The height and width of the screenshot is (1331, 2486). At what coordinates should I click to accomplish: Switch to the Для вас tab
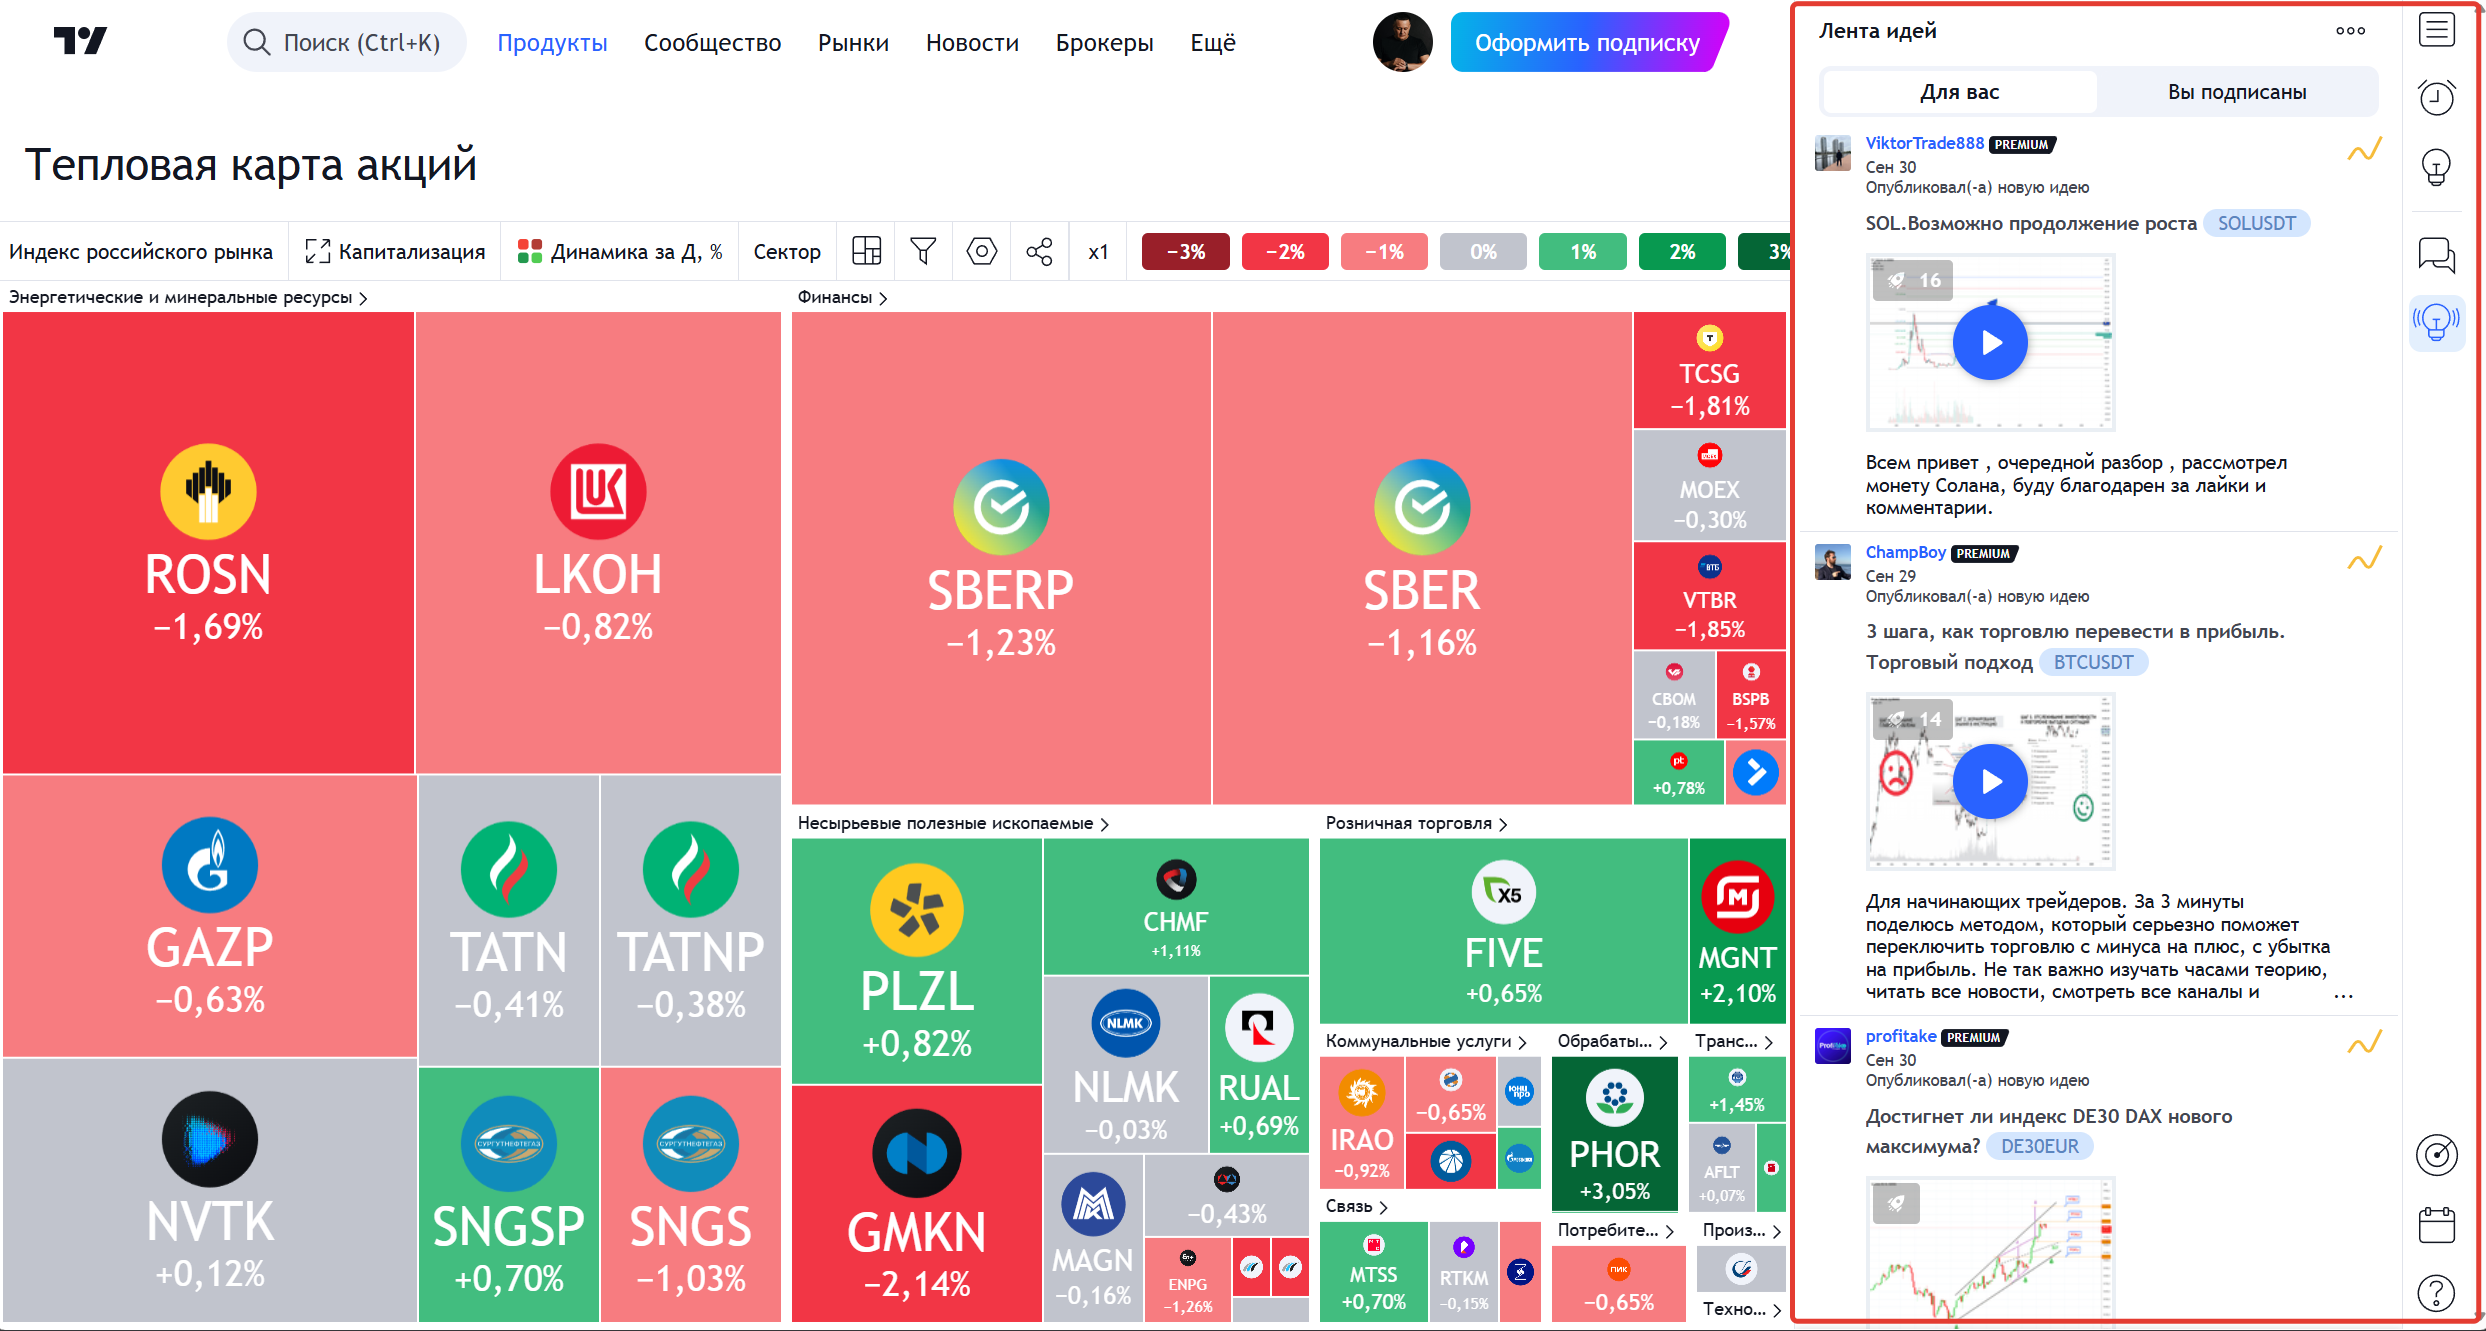pyautogui.click(x=1959, y=92)
